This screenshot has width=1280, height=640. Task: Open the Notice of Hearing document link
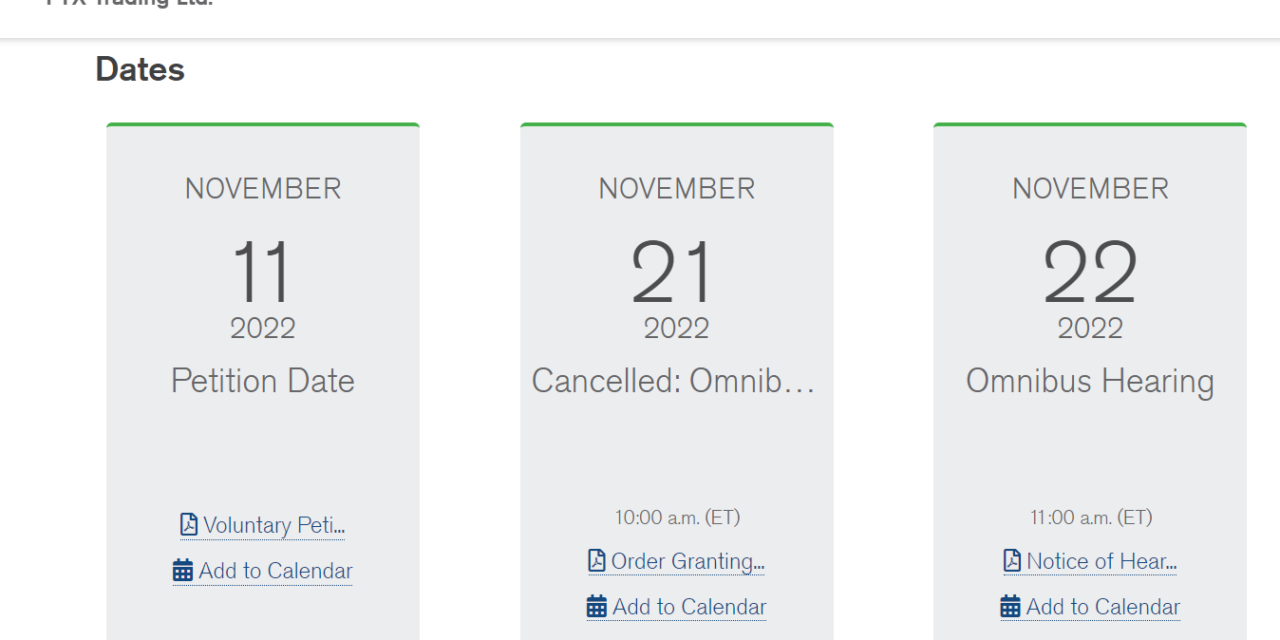(x=1101, y=561)
